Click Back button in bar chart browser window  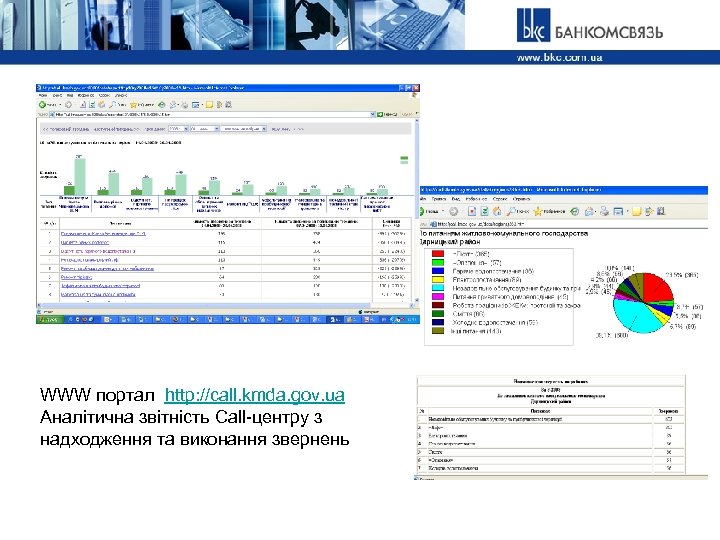click(x=47, y=105)
